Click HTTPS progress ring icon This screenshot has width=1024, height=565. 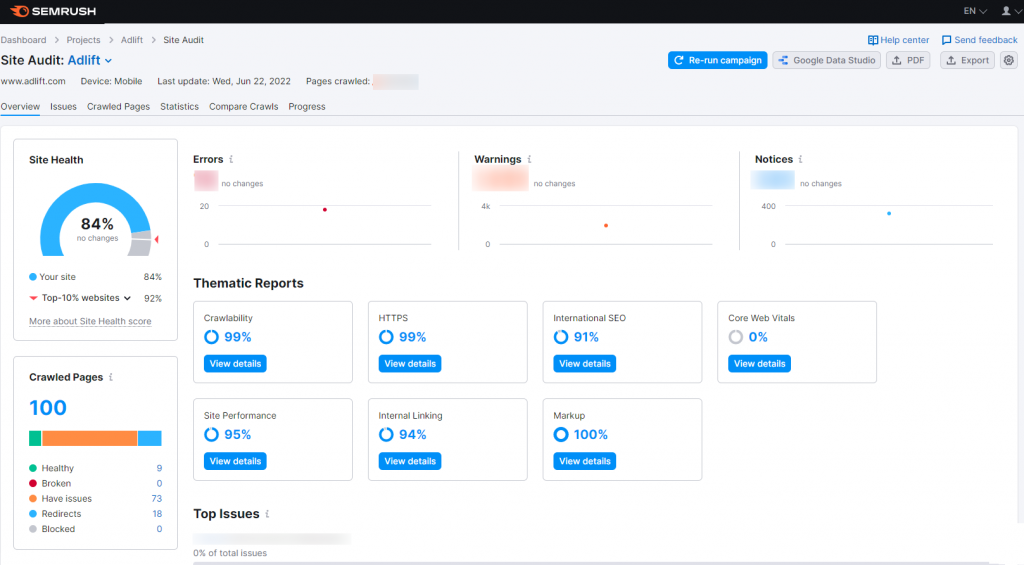coord(386,337)
